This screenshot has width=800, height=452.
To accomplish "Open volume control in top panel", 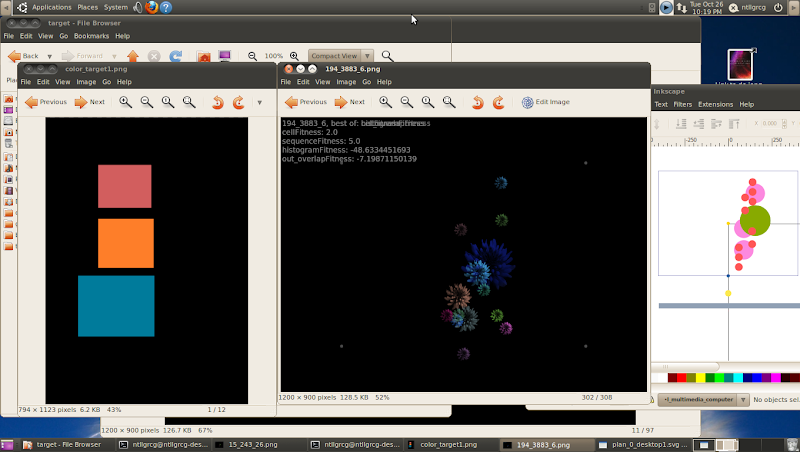I will [x=138, y=7].
